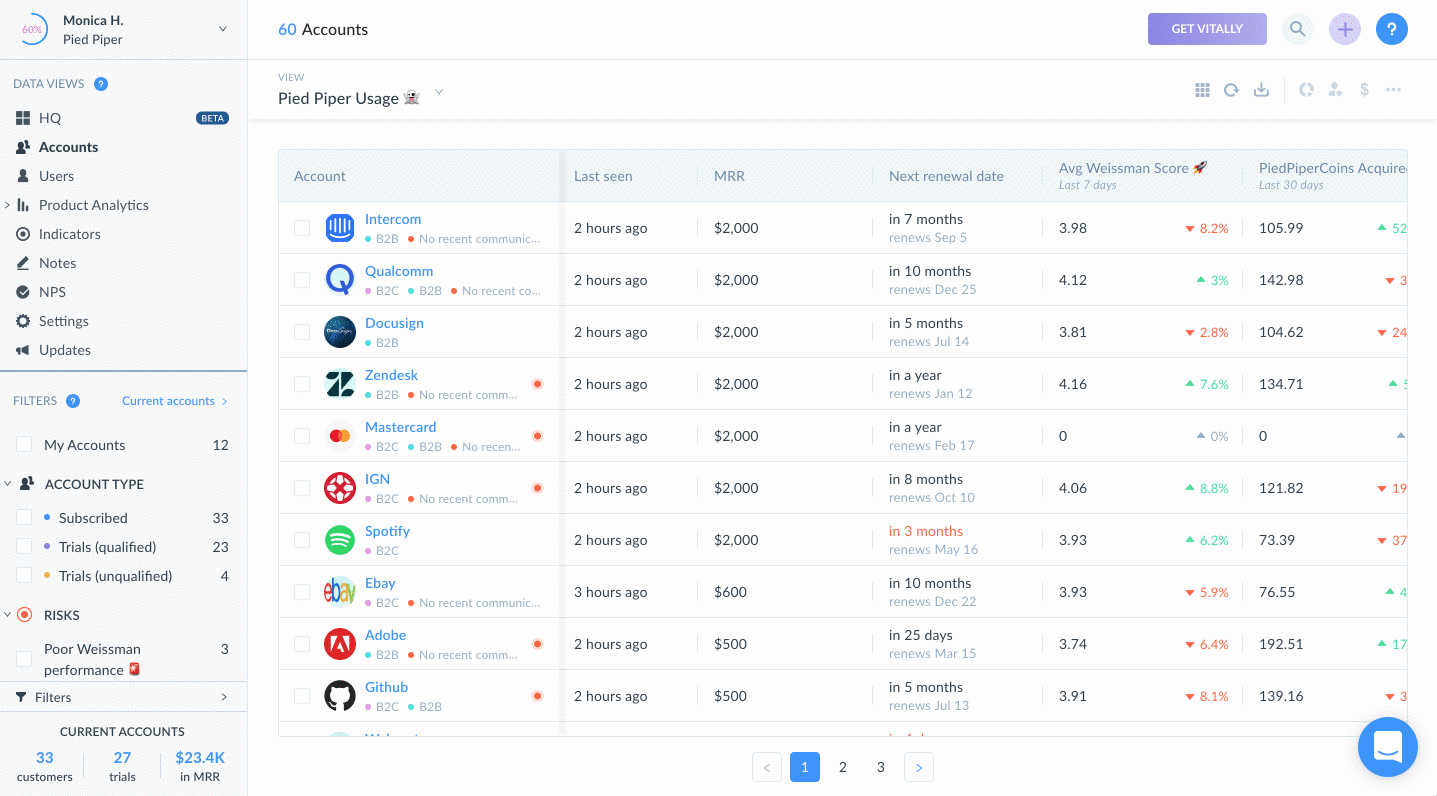
Task: Collapse the Account Type filter section
Action: 8,484
